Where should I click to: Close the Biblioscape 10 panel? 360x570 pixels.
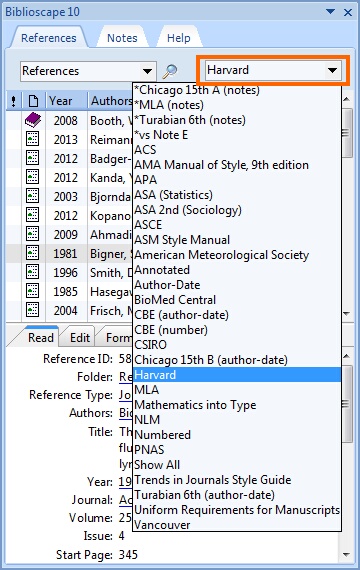click(x=348, y=12)
